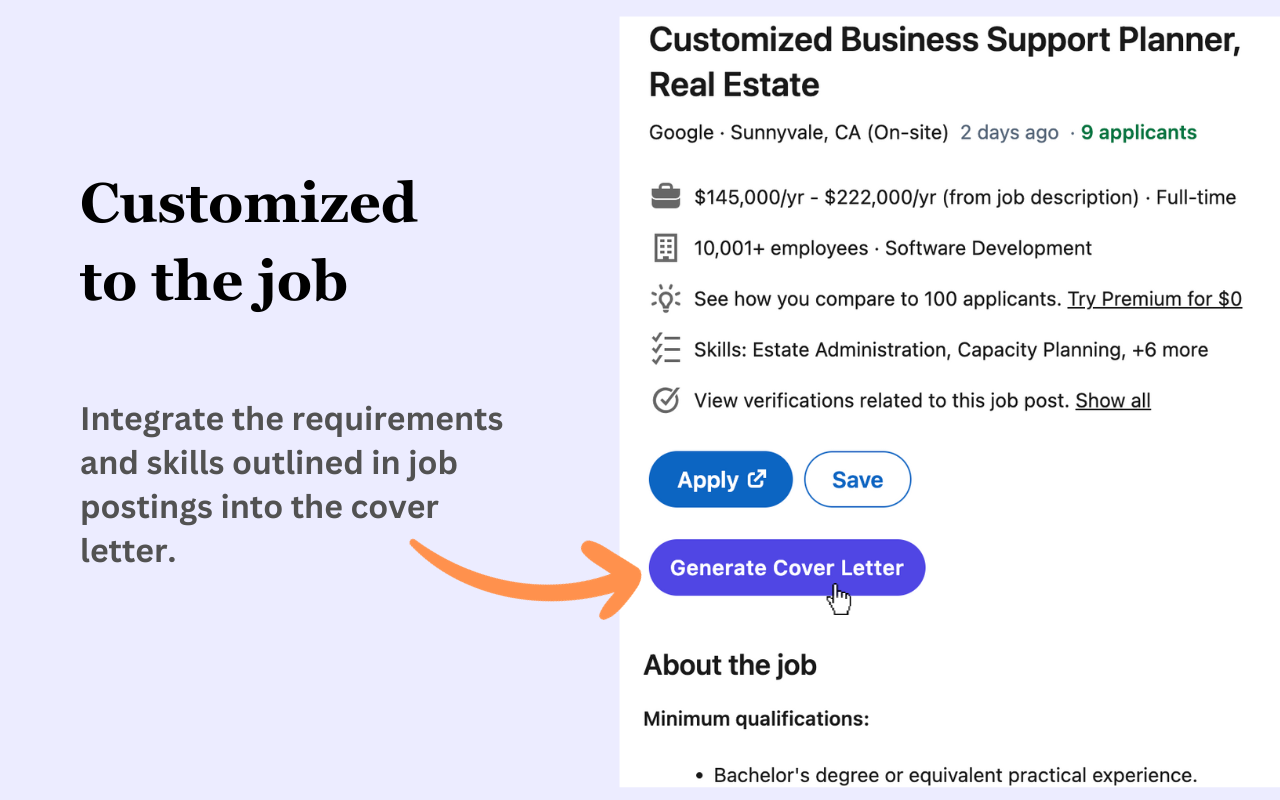This screenshot has width=1280, height=800.
Task: Click the Minimum qualifications label
Action: tap(756, 719)
